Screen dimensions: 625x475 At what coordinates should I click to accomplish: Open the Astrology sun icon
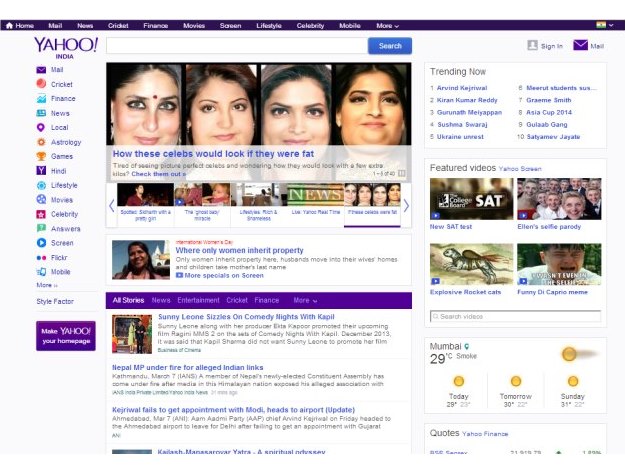(41, 142)
